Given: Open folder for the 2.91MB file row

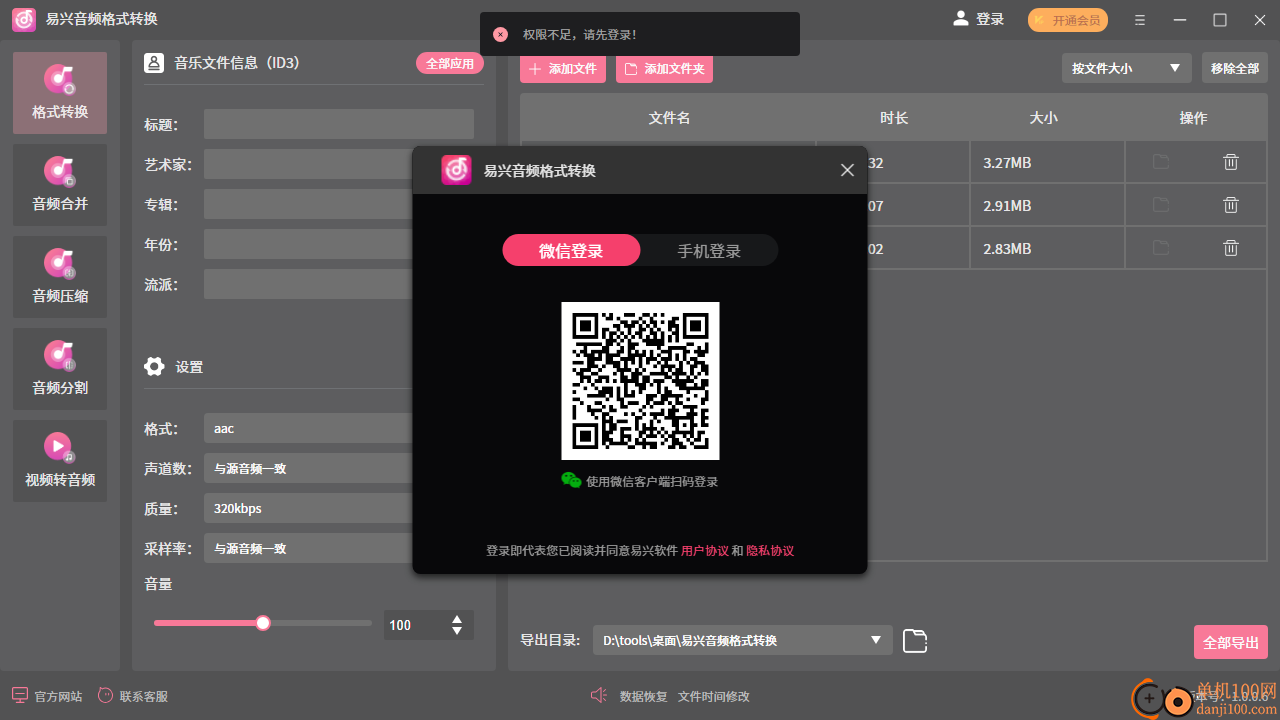Looking at the screenshot, I should pyautogui.click(x=1160, y=205).
